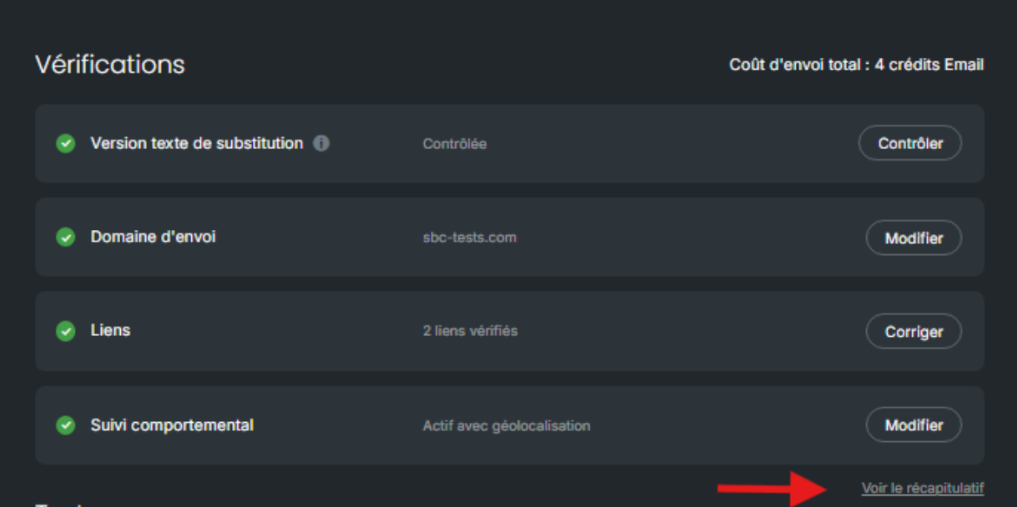
Task: Select the green checkmark next to Liens
Action: coord(66,331)
